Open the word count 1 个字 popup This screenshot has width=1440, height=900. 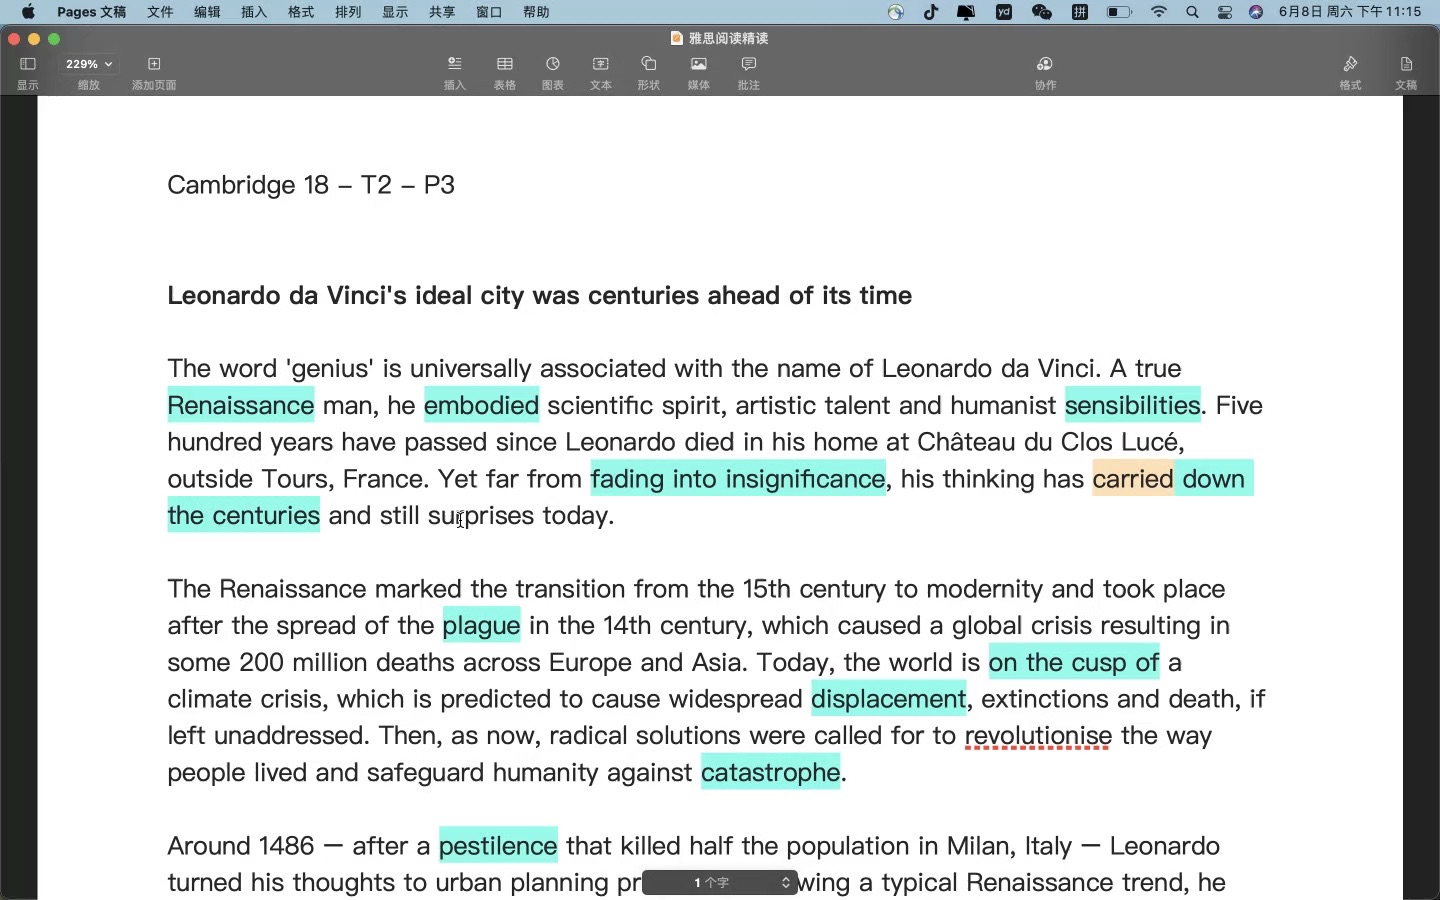pos(720,882)
